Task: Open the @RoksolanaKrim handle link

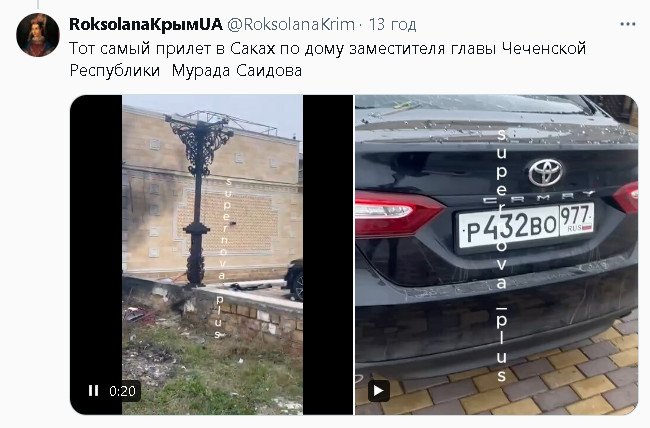Action: [x=291, y=24]
